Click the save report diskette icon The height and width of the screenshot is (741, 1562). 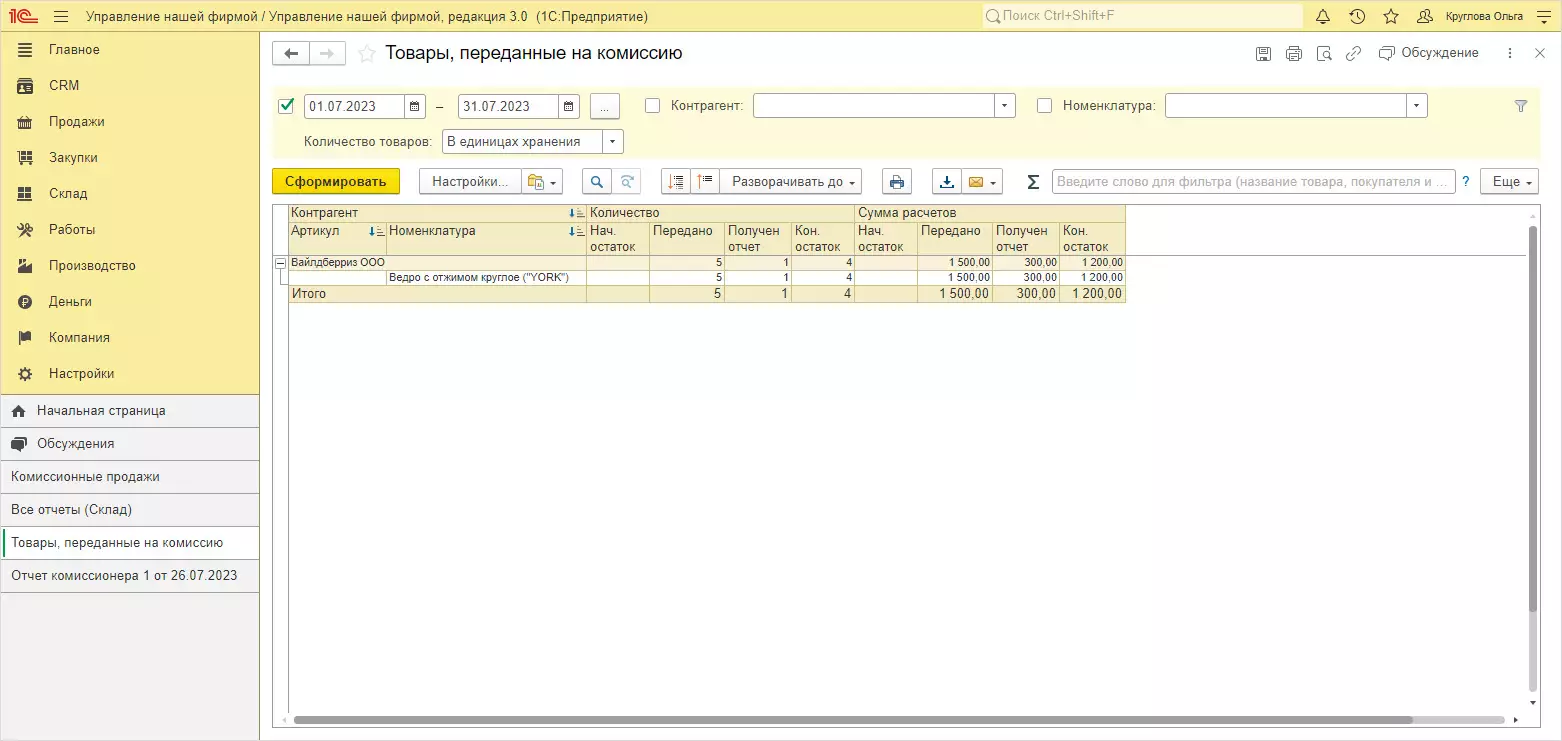[x=1264, y=54]
